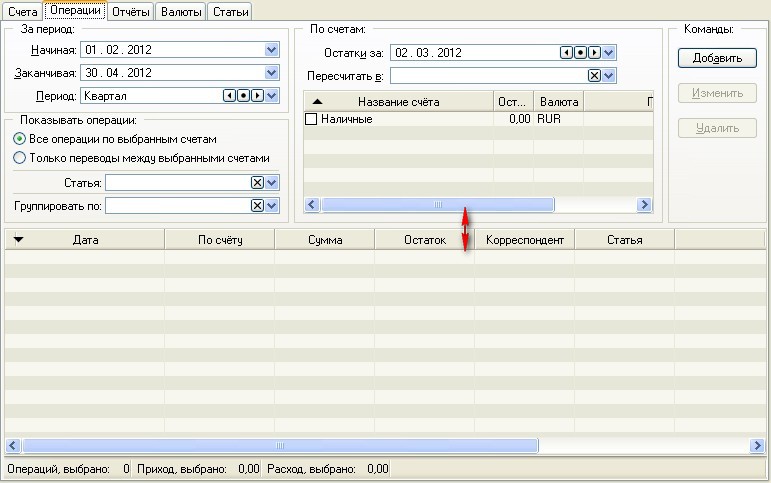
Task: Open the Начиная date dropdown
Action: pos(272,49)
